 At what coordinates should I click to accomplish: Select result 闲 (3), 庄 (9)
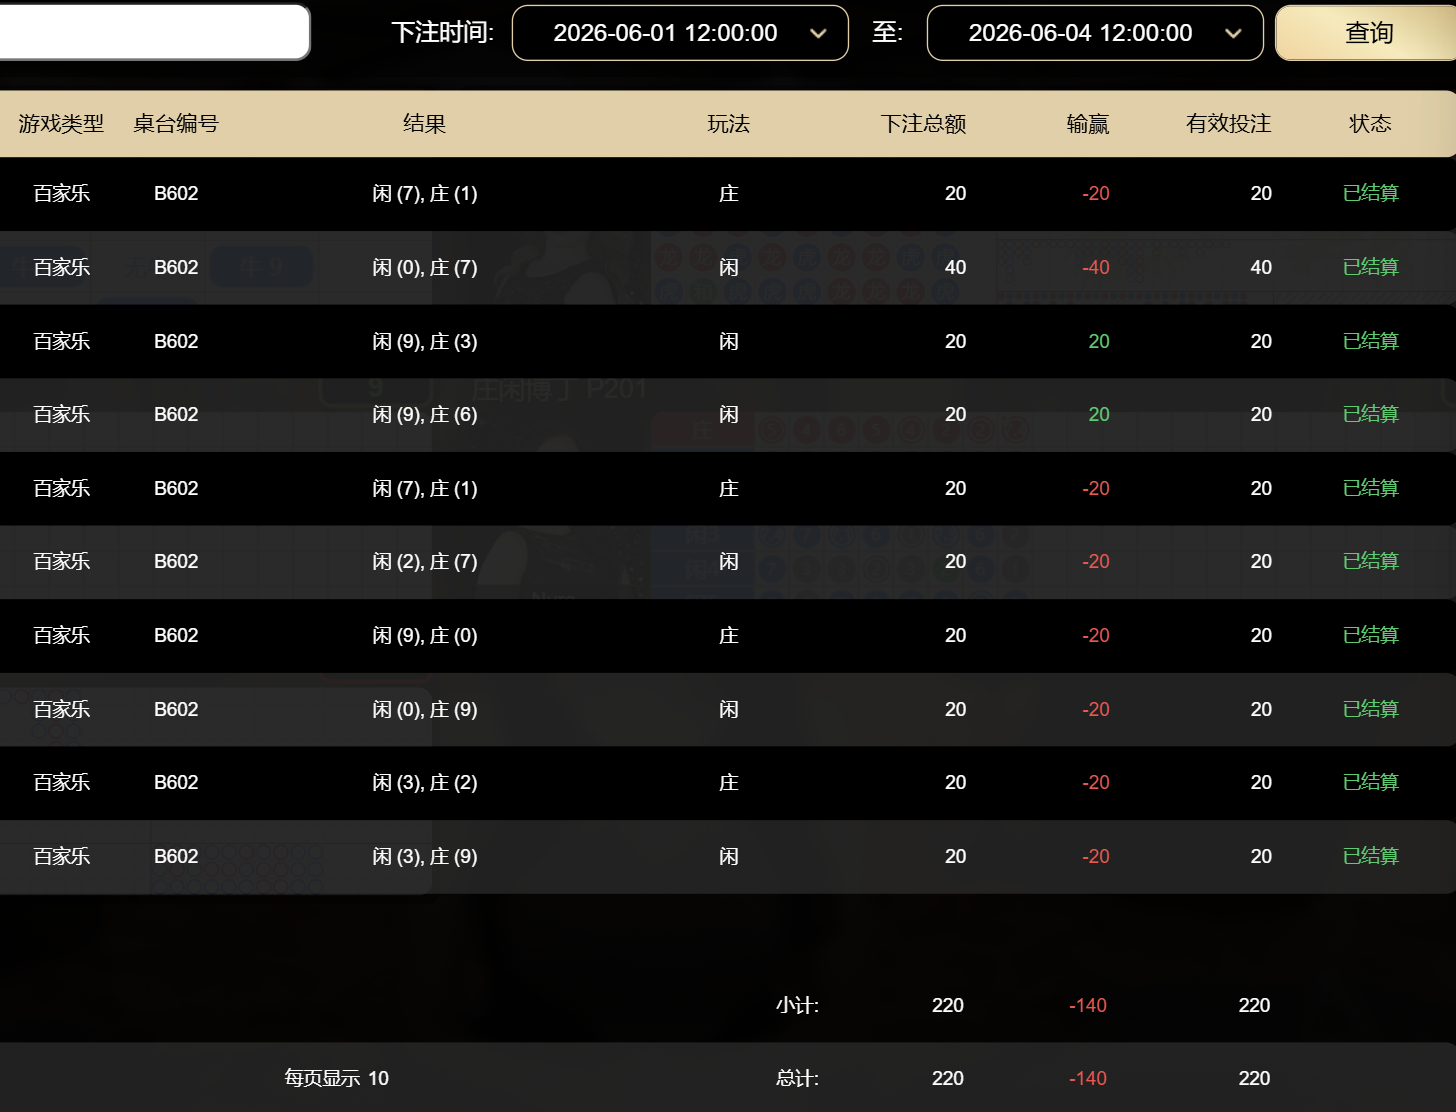[425, 856]
